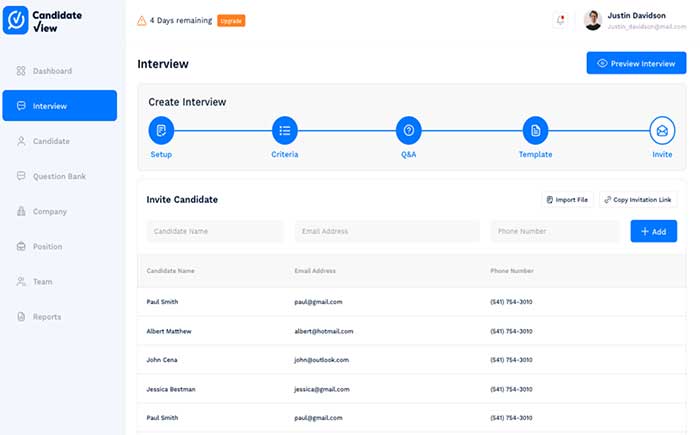Click Copy Invitation Link button
The height and width of the screenshot is (435, 700).
(x=638, y=200)
